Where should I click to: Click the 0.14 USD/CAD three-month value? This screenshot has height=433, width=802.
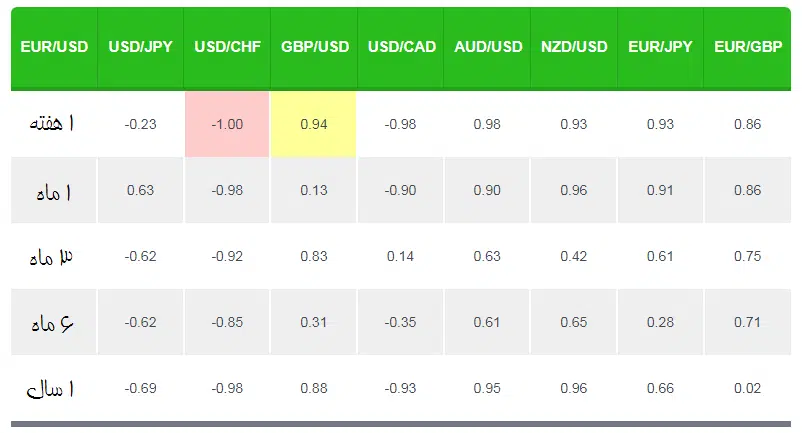tap(400, 256)
